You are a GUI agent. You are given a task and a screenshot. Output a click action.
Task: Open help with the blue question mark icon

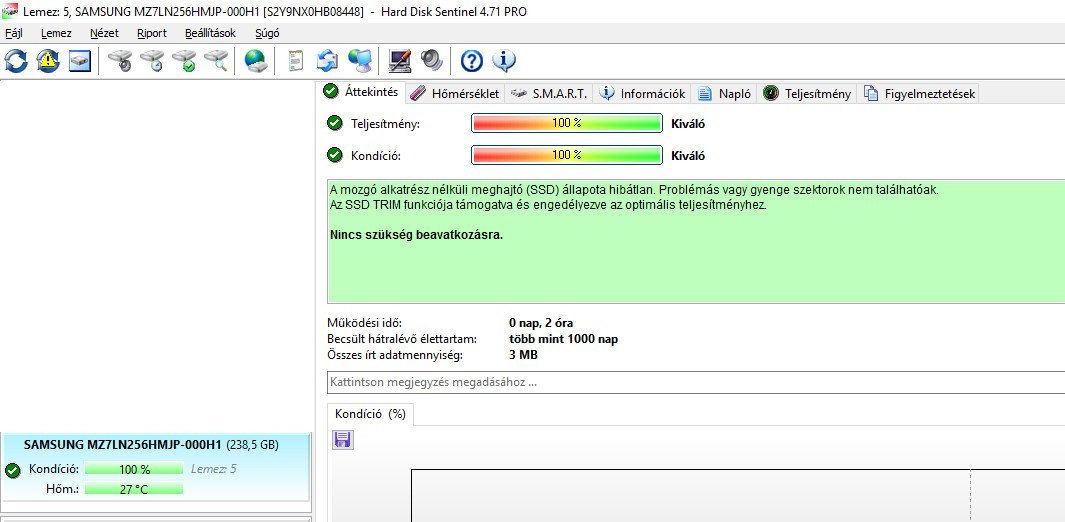(471, 61)
